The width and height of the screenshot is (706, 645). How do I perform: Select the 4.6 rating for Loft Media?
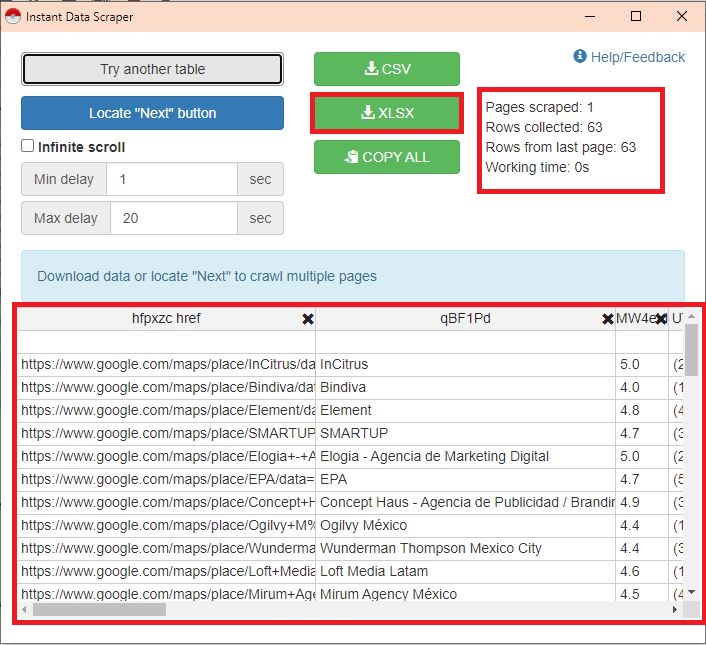point(642,571)
